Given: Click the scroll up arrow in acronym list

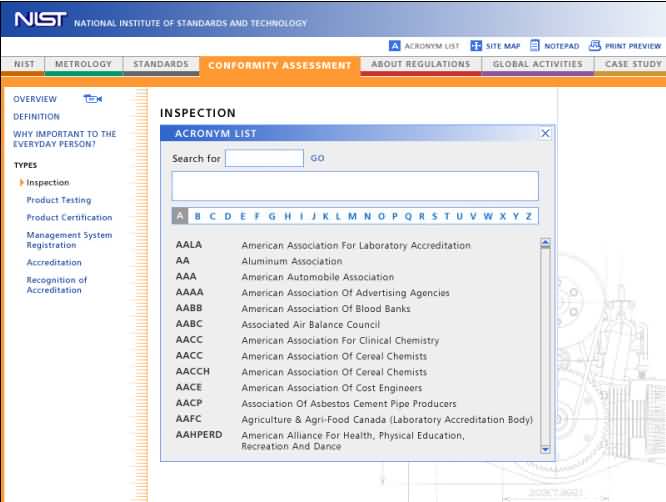Looking at the screenshot, I should (545, 243).
